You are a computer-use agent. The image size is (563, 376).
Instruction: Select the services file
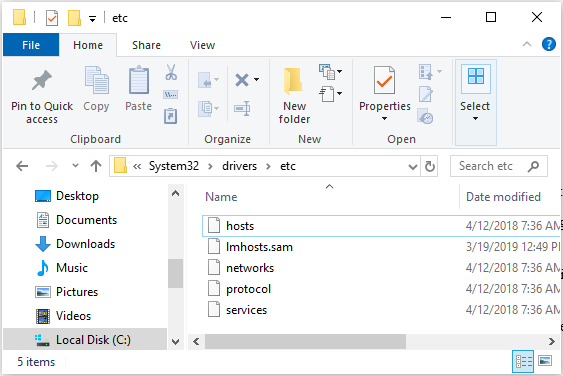coord(381,310)
